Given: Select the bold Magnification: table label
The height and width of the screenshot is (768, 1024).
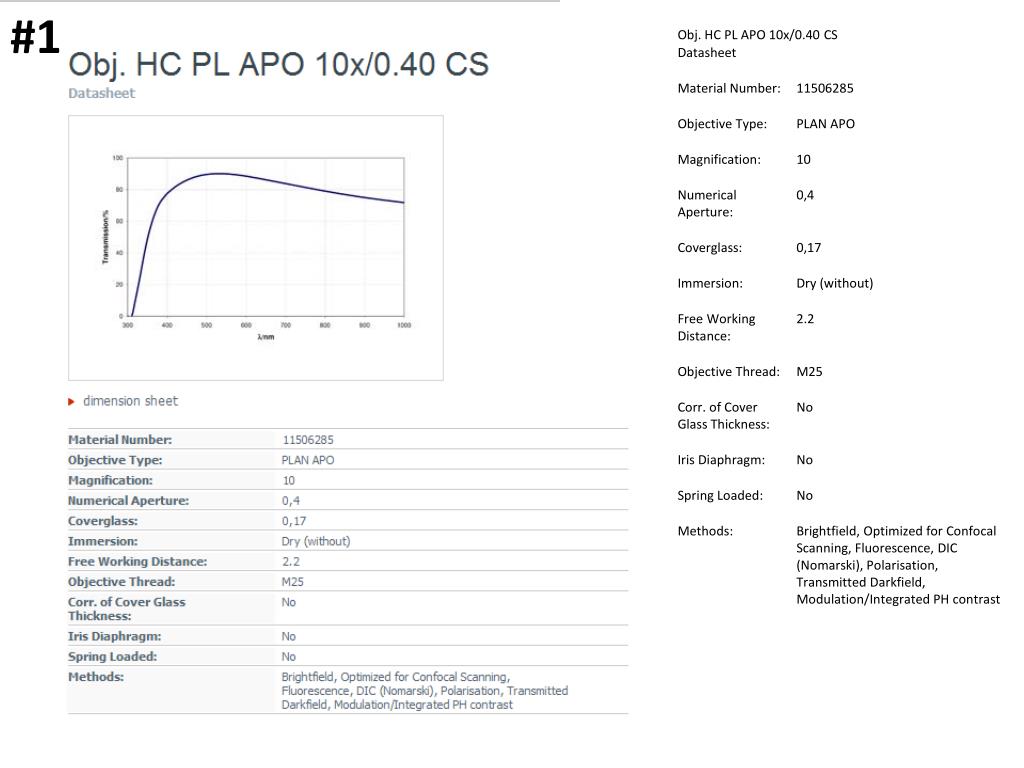Looking at the screenshot, I should point(110,481).
